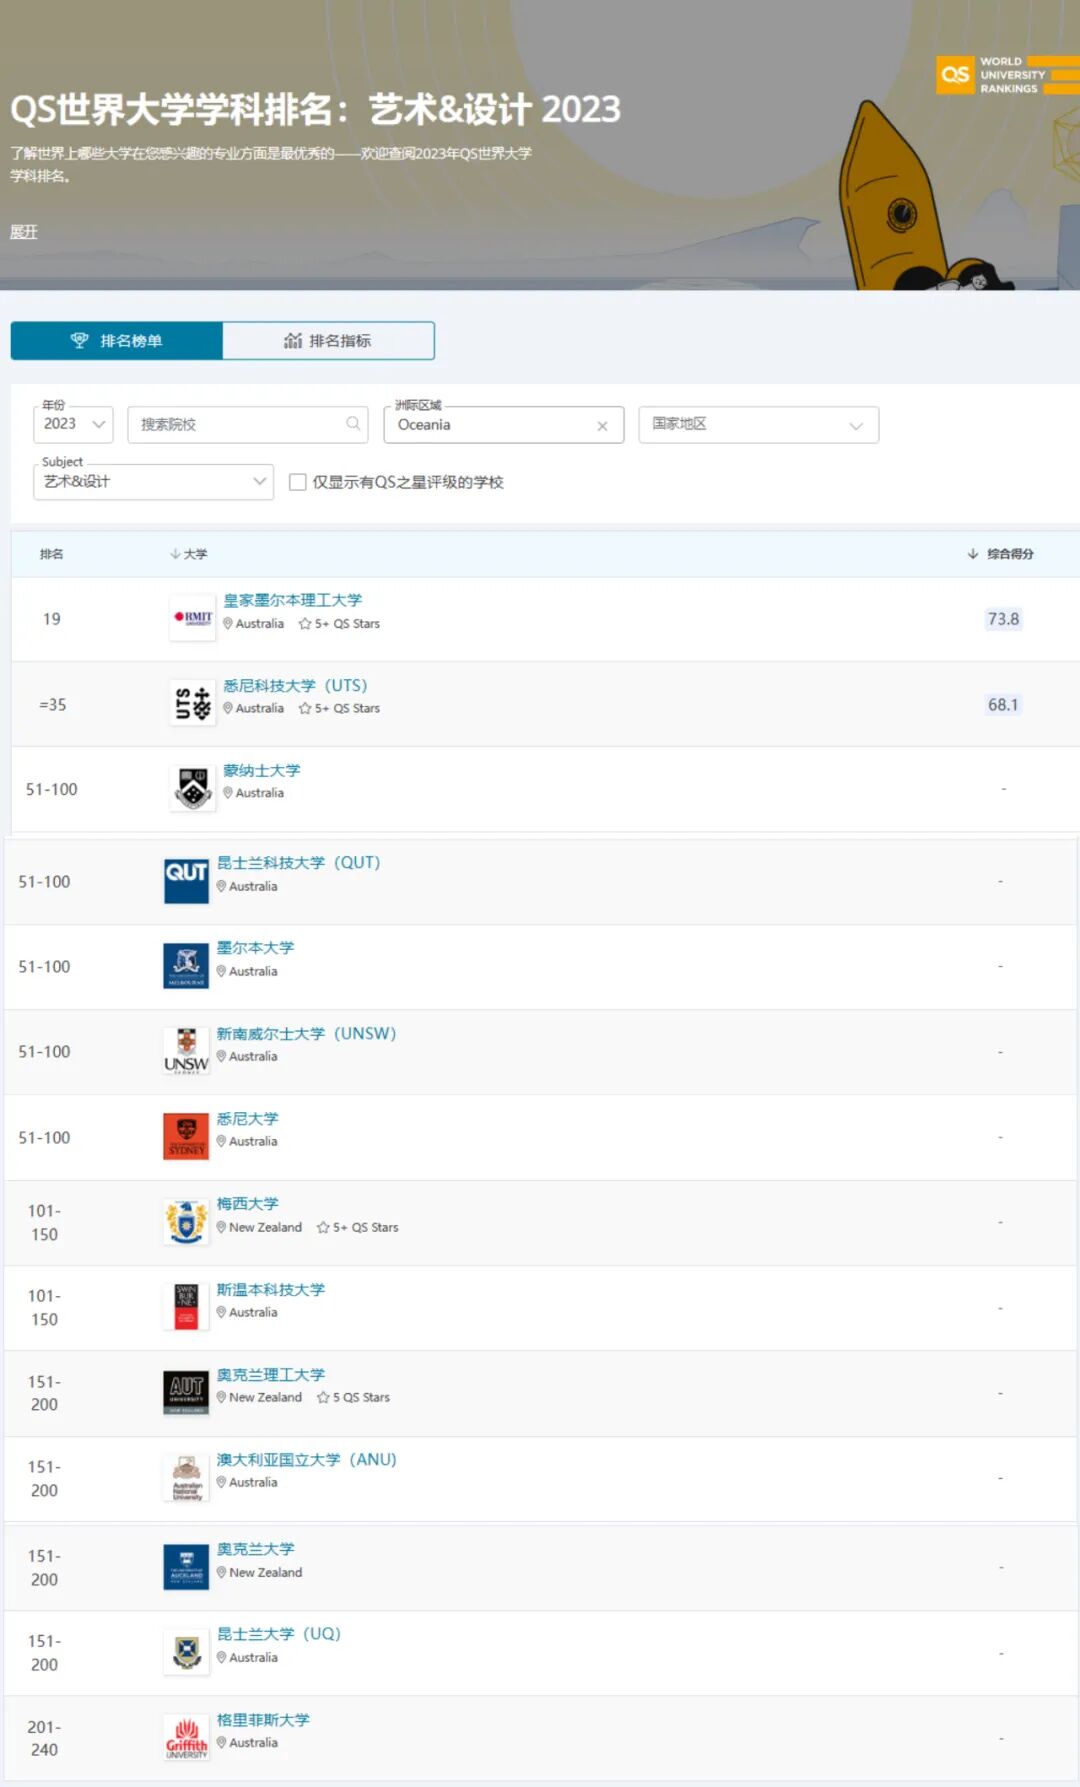Sort by the 综合得分 column header

(x=1001, y=554)
